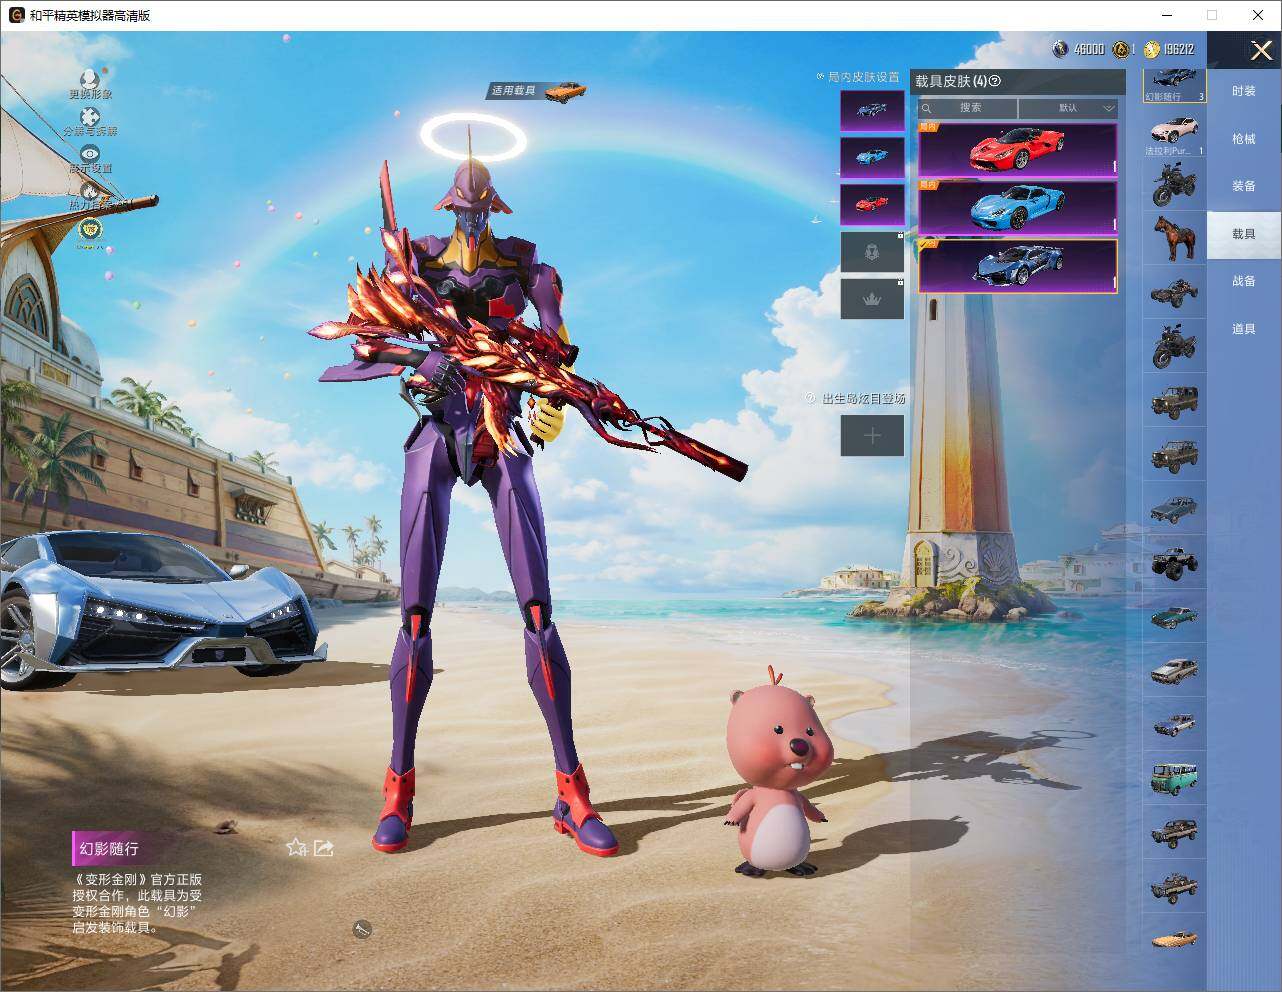Click the star favorite icon beside 幻影随行
The image size is (1282, 992).
coord(296,848)
